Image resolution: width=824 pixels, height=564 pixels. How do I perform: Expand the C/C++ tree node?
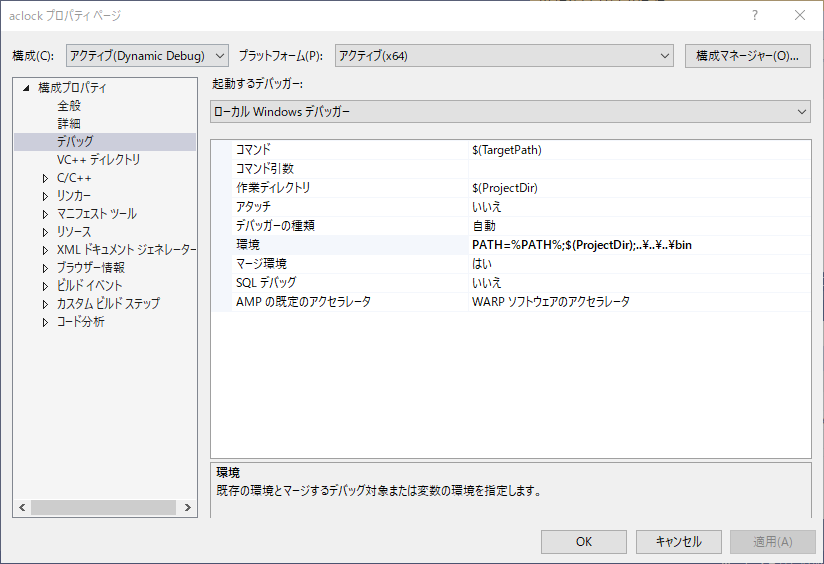coord(45,178)
